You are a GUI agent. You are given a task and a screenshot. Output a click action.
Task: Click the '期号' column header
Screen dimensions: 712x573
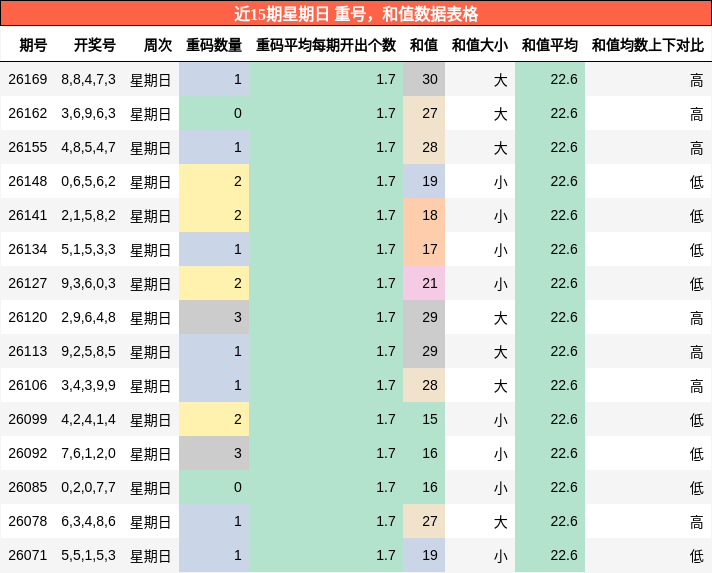click(33, 45)
